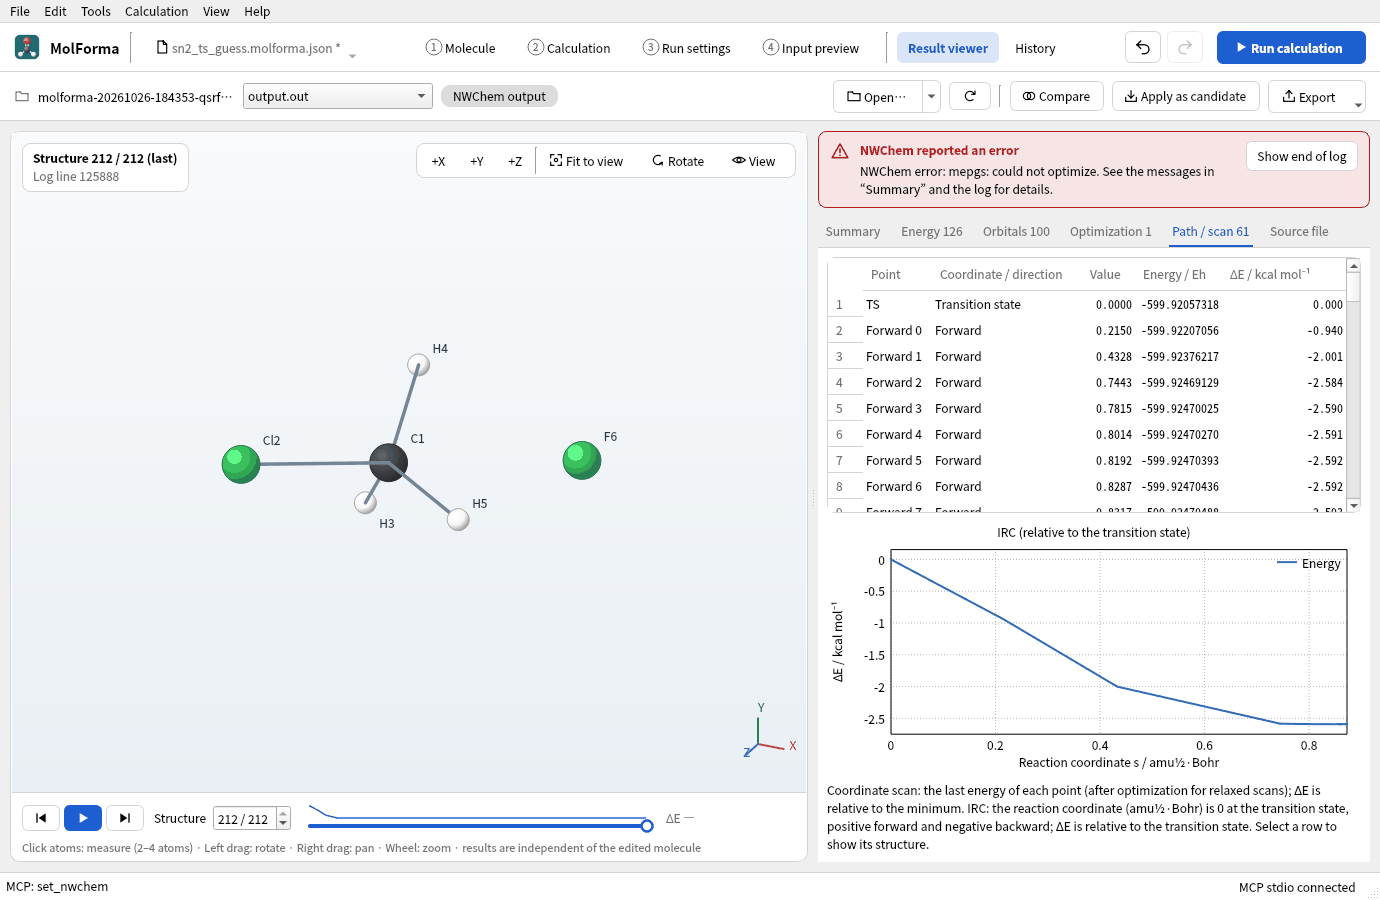
Task: Click Run calculation button
Action: pos(1290,47)
